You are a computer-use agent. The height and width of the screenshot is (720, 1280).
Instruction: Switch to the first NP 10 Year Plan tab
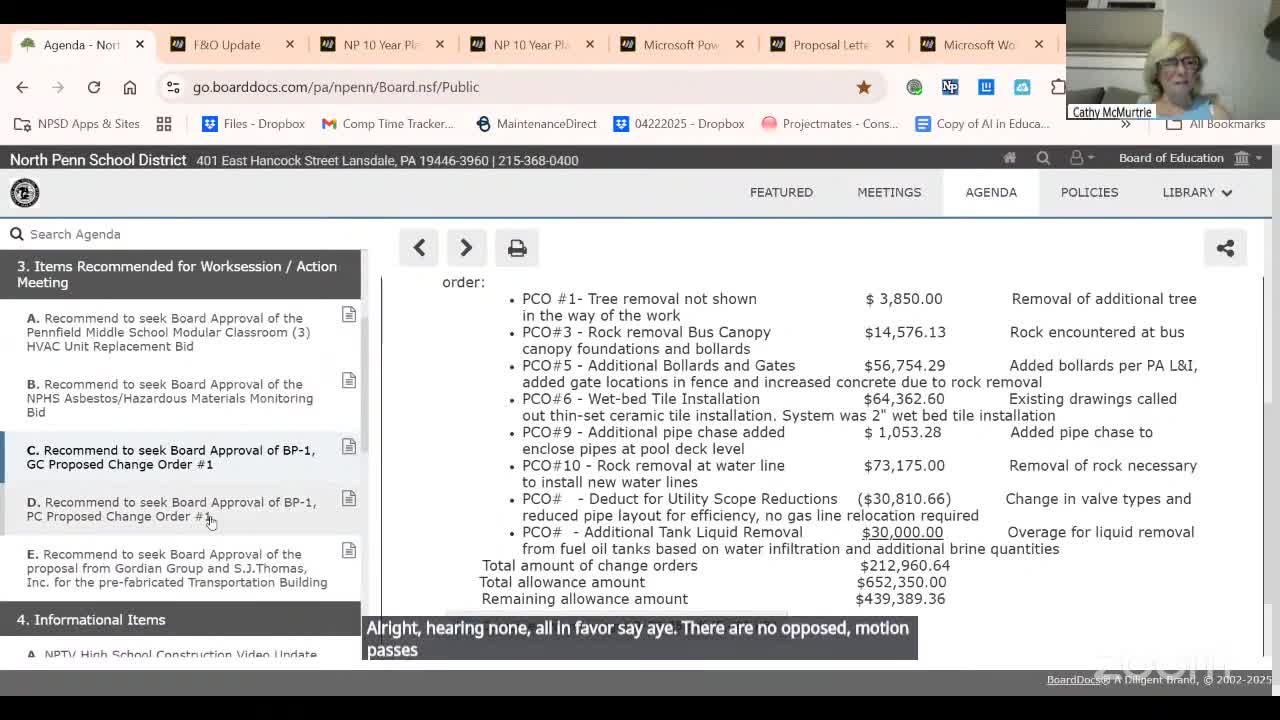[x=380, y=45]
